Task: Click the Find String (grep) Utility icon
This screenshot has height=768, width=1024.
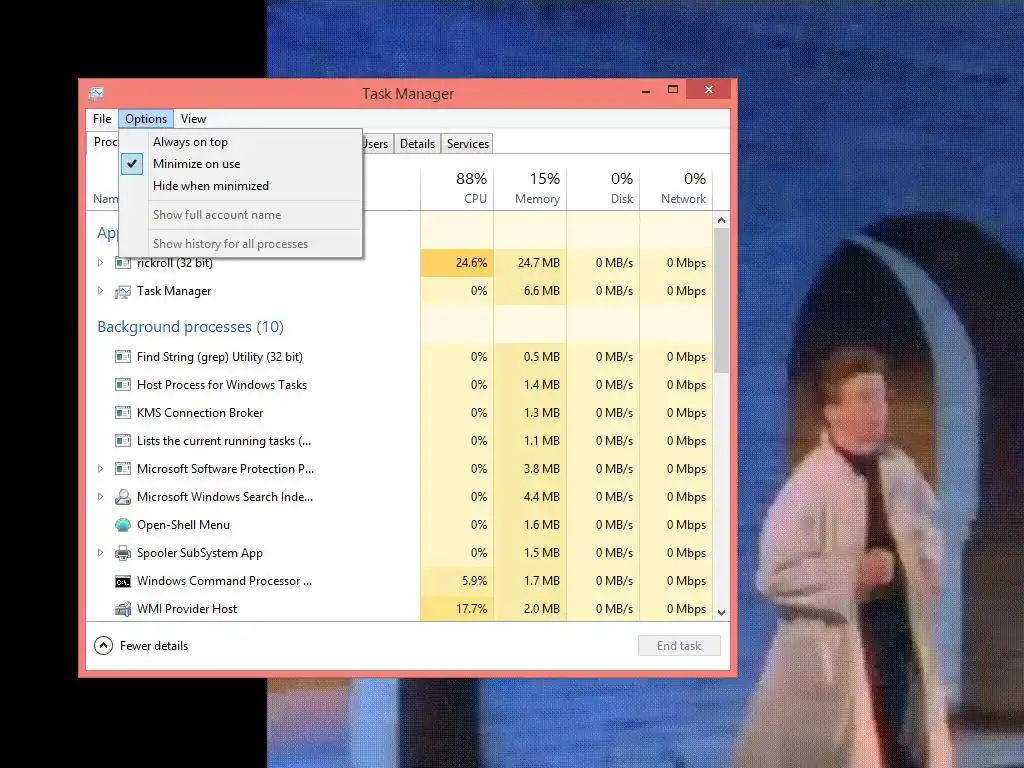Action: pos(123,357)
